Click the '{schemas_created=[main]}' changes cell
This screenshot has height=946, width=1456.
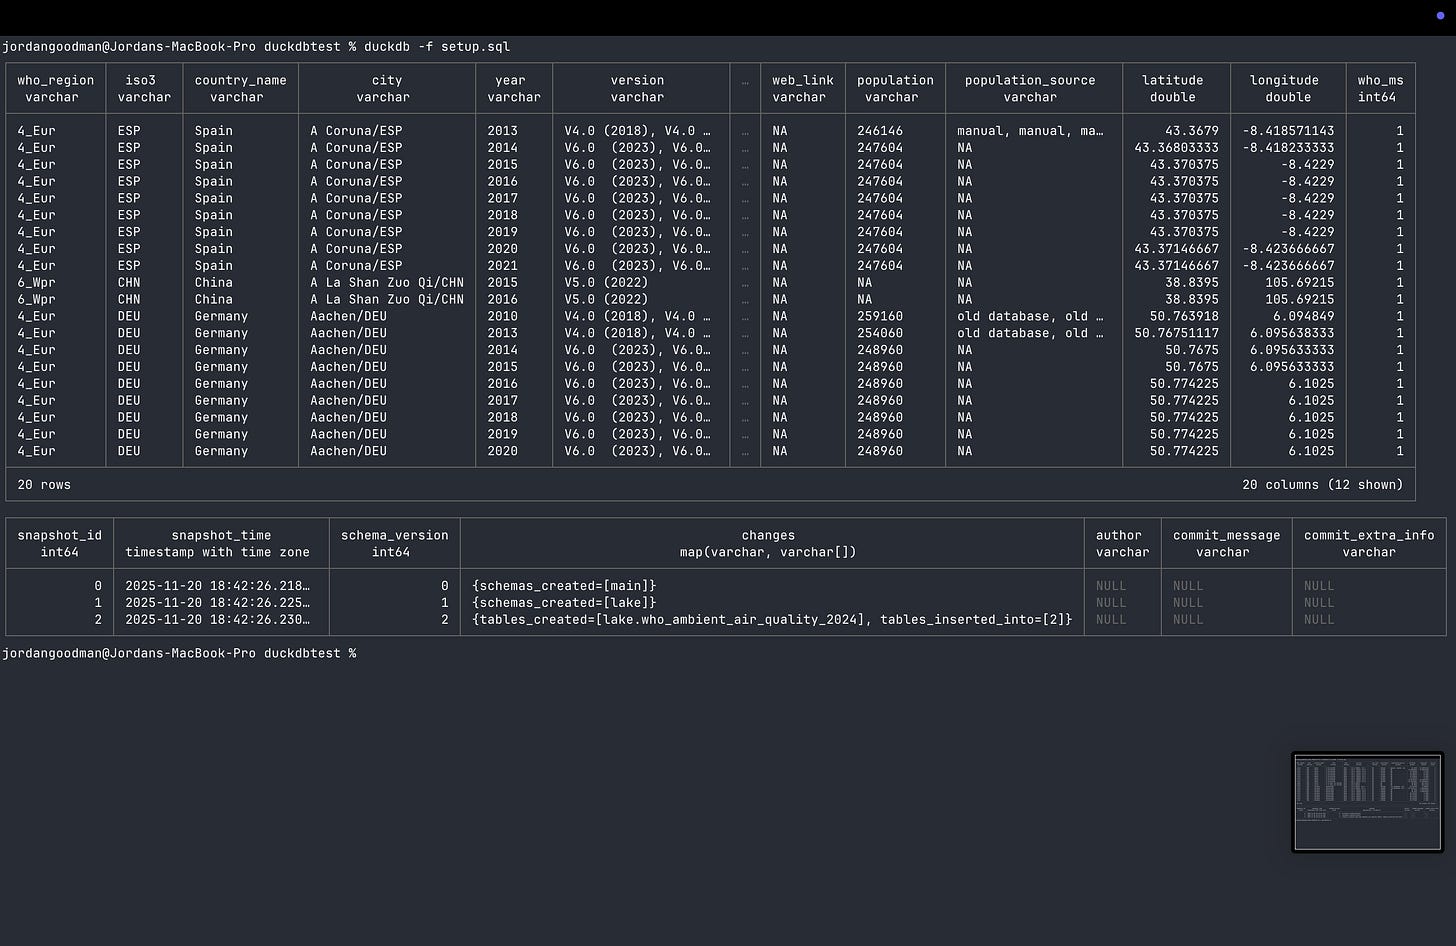(x=564, y=586)
